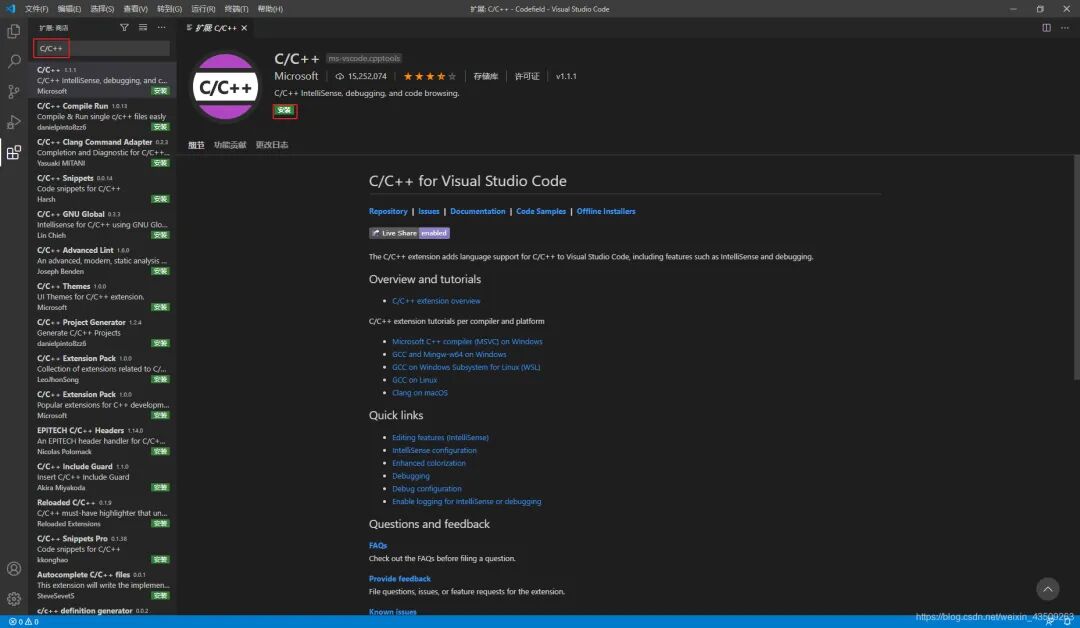Viewport: 1080px width, 628px height.
Task: Click the green install button in extension header
Action: click(x=284, y=111)
